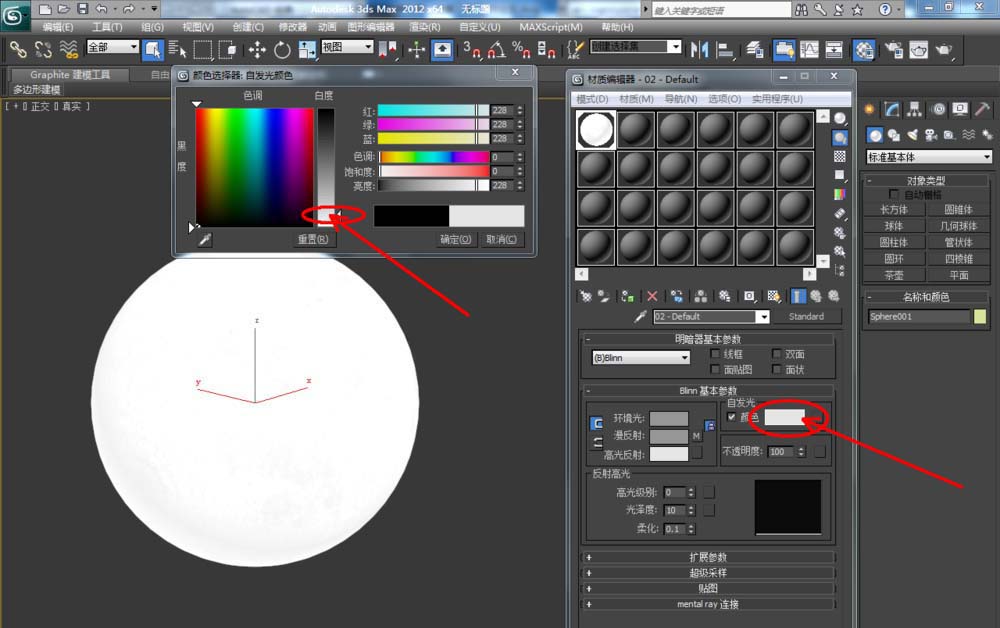Open the Modify panel tab icon
The height and width of the screenshot is (628, 1000).
[892, 110]
